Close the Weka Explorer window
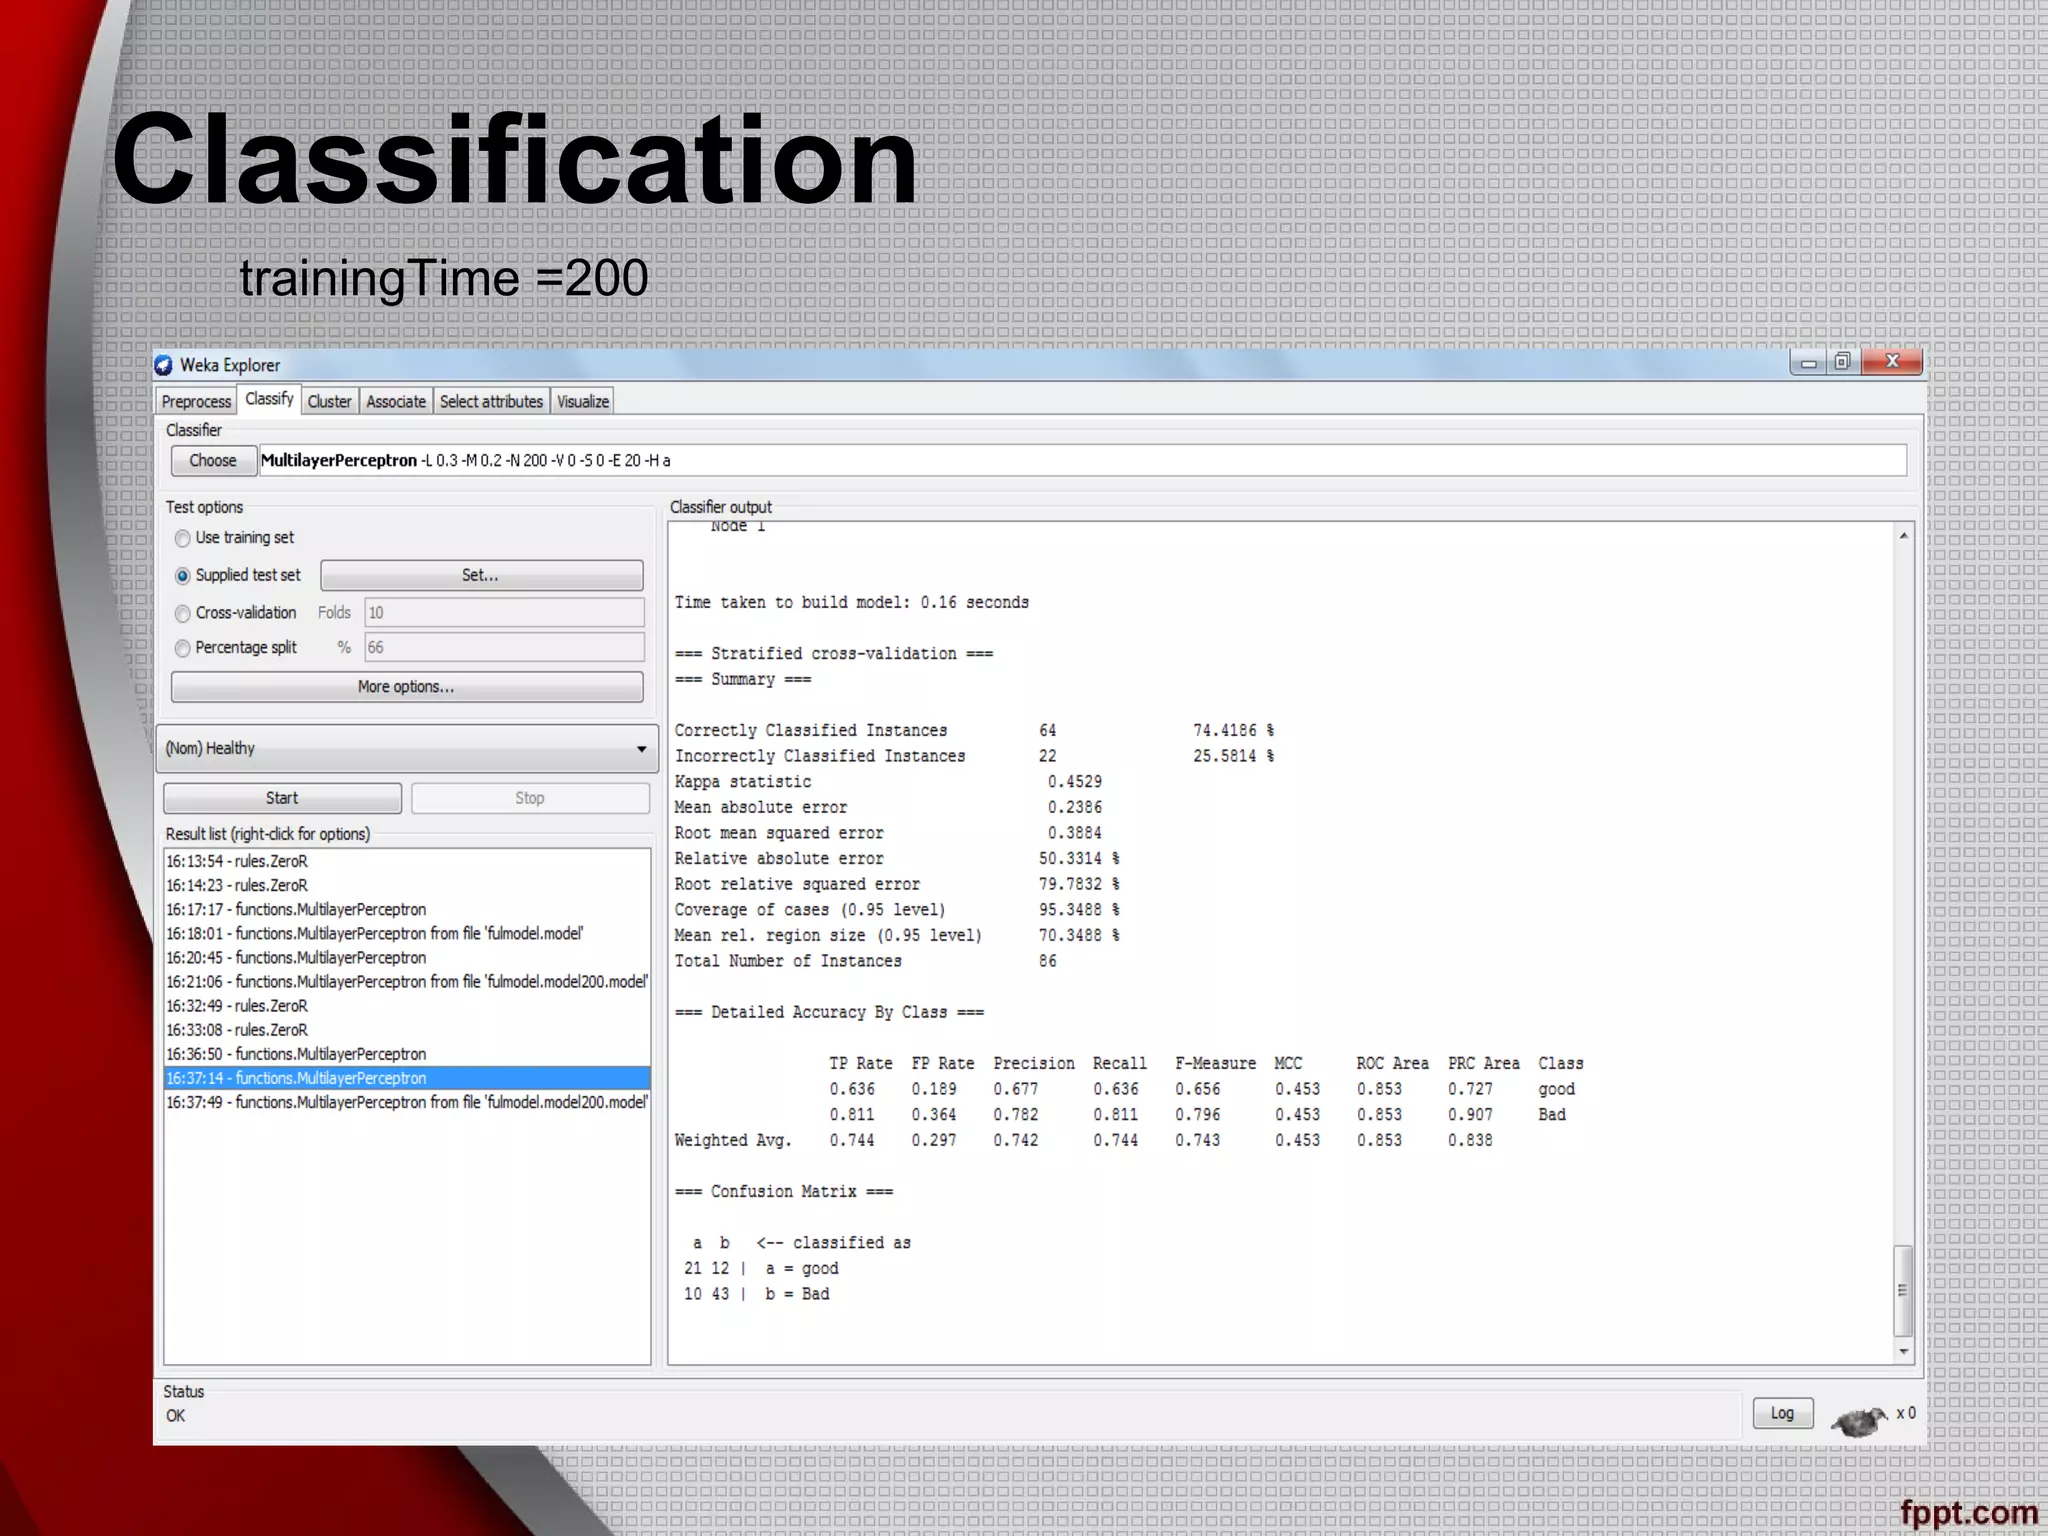Screen dimensions: 2048x1536 click(1891, 362)
